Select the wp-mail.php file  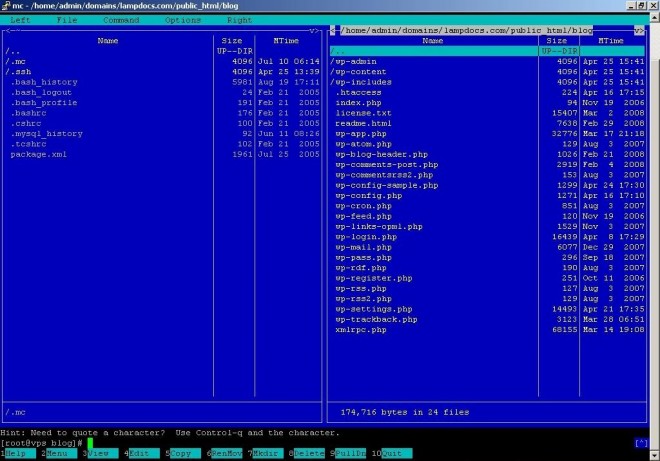point(487,247)
